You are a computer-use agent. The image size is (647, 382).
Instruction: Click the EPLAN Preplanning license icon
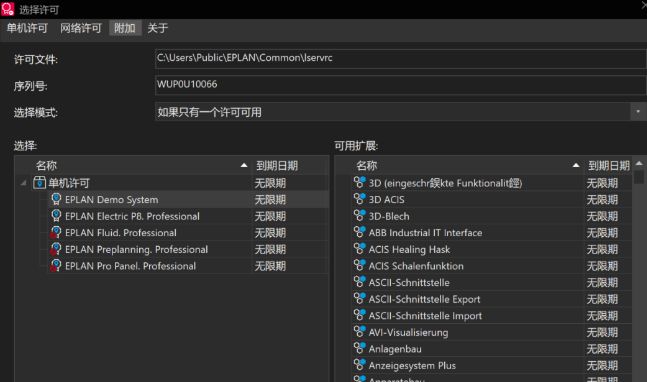[56, 249]
